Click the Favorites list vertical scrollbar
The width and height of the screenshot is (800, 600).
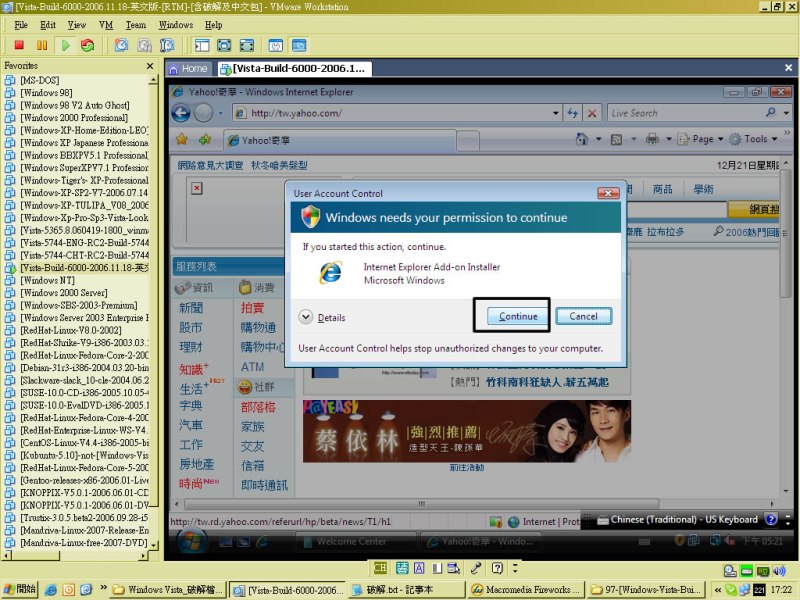[153, 311]
